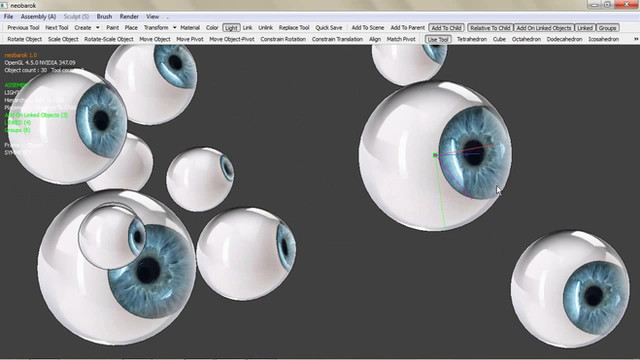Click the 'Object count : 30' text
Image resolution: width=640 pixels, height=360 pixels.
26,70
